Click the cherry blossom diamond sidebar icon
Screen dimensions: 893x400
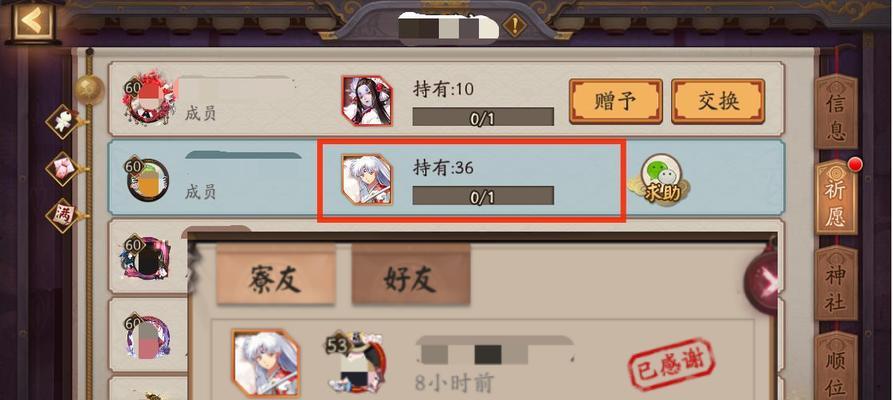point(63,168)
